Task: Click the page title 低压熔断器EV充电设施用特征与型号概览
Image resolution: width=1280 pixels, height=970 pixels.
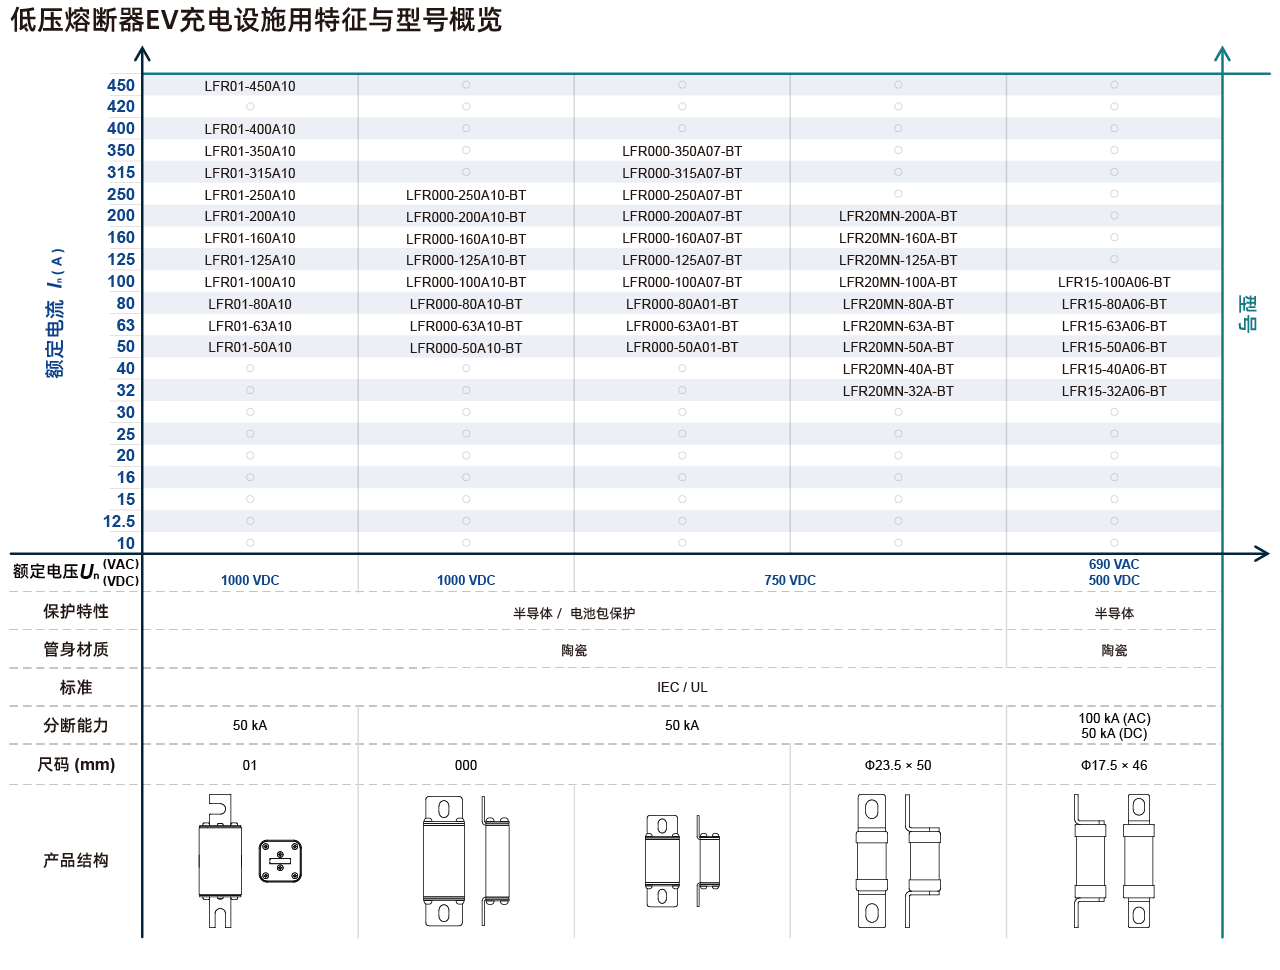Action: [256, 20]
